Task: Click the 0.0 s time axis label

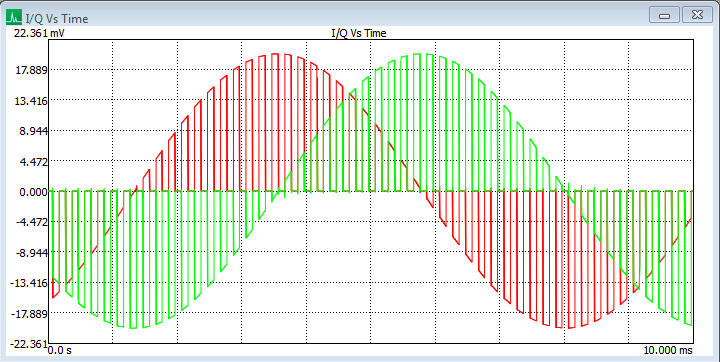Action: point(60,351)
